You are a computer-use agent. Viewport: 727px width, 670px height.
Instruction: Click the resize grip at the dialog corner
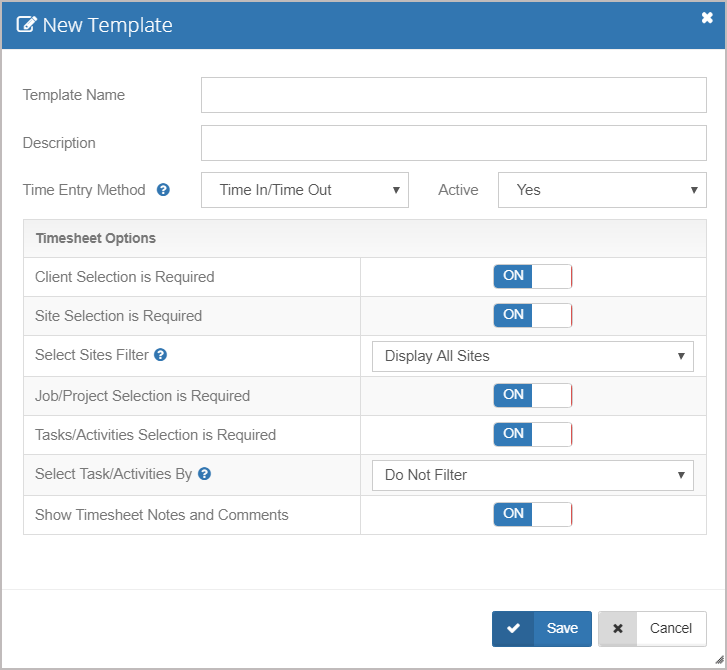[x=719, y=661]
